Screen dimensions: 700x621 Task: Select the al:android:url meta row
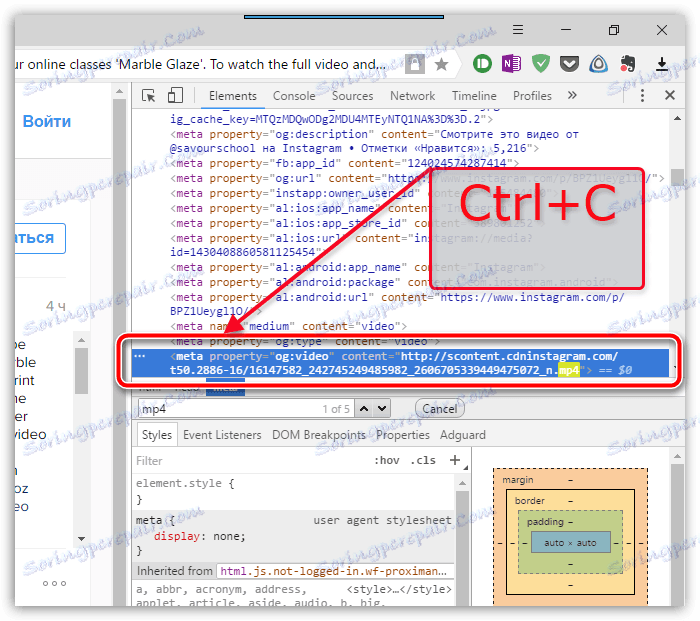coord(397,304)
